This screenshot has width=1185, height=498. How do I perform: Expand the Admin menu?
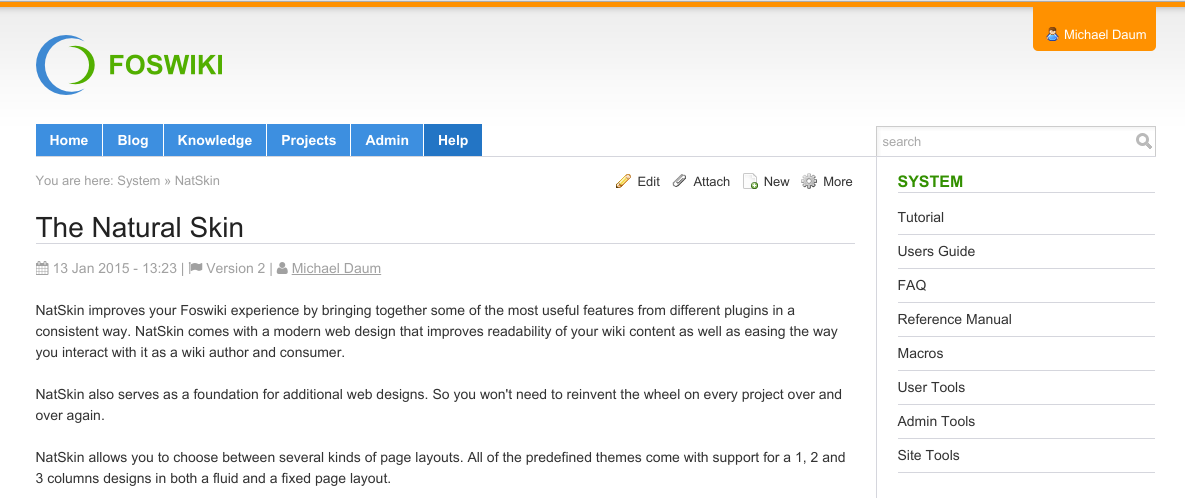pos(387,140)
